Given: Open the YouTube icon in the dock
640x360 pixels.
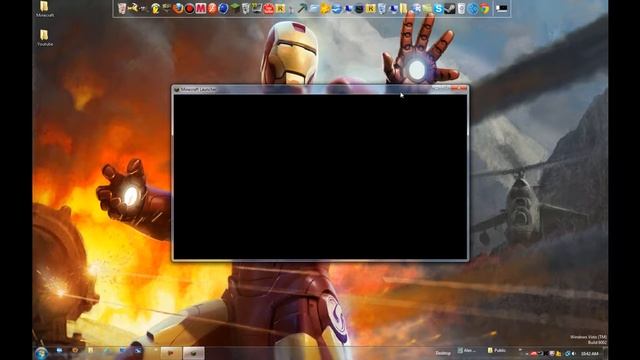Looking at the screenshot, I should 268,9.
